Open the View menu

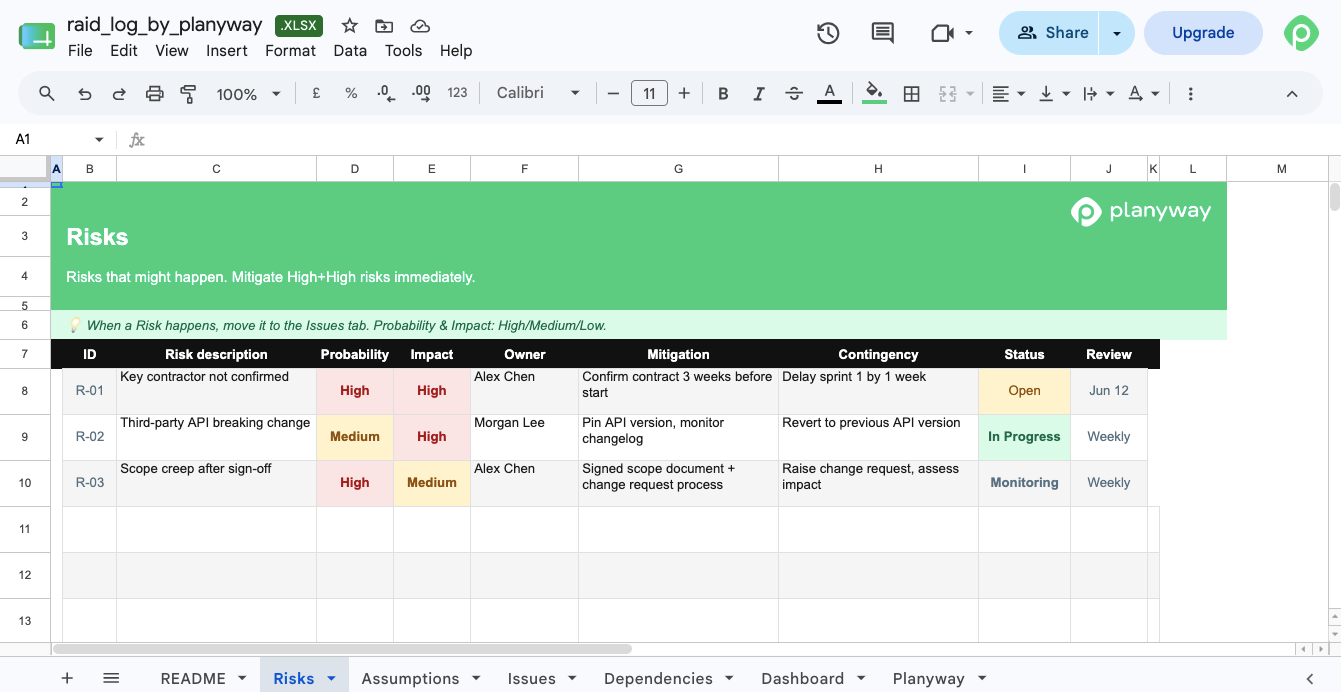[x=172, y=51]
